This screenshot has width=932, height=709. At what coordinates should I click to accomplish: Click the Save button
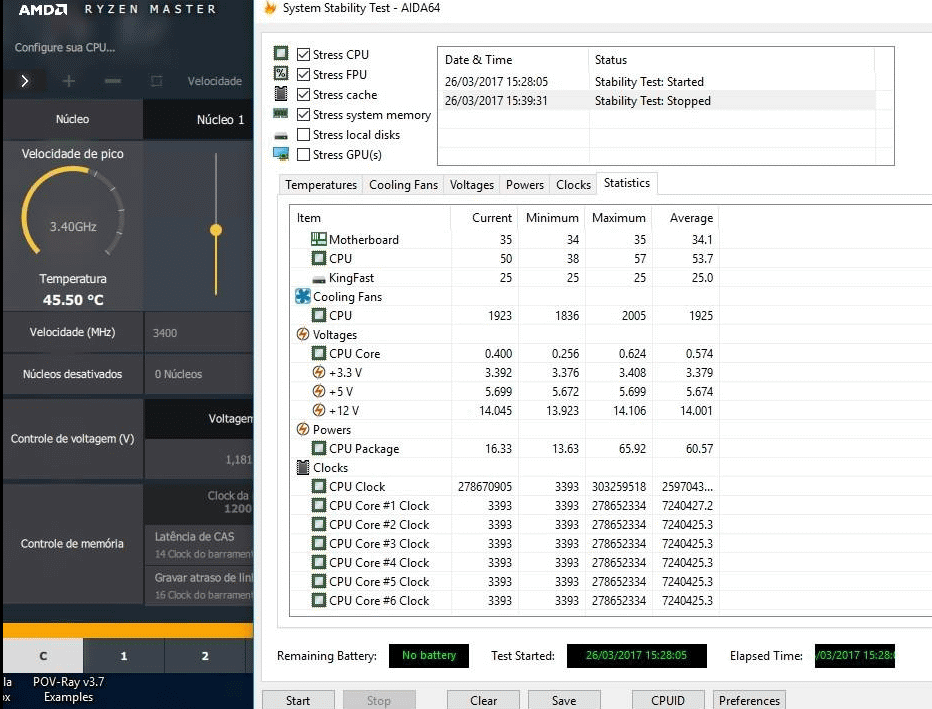[x=563, y=700]
